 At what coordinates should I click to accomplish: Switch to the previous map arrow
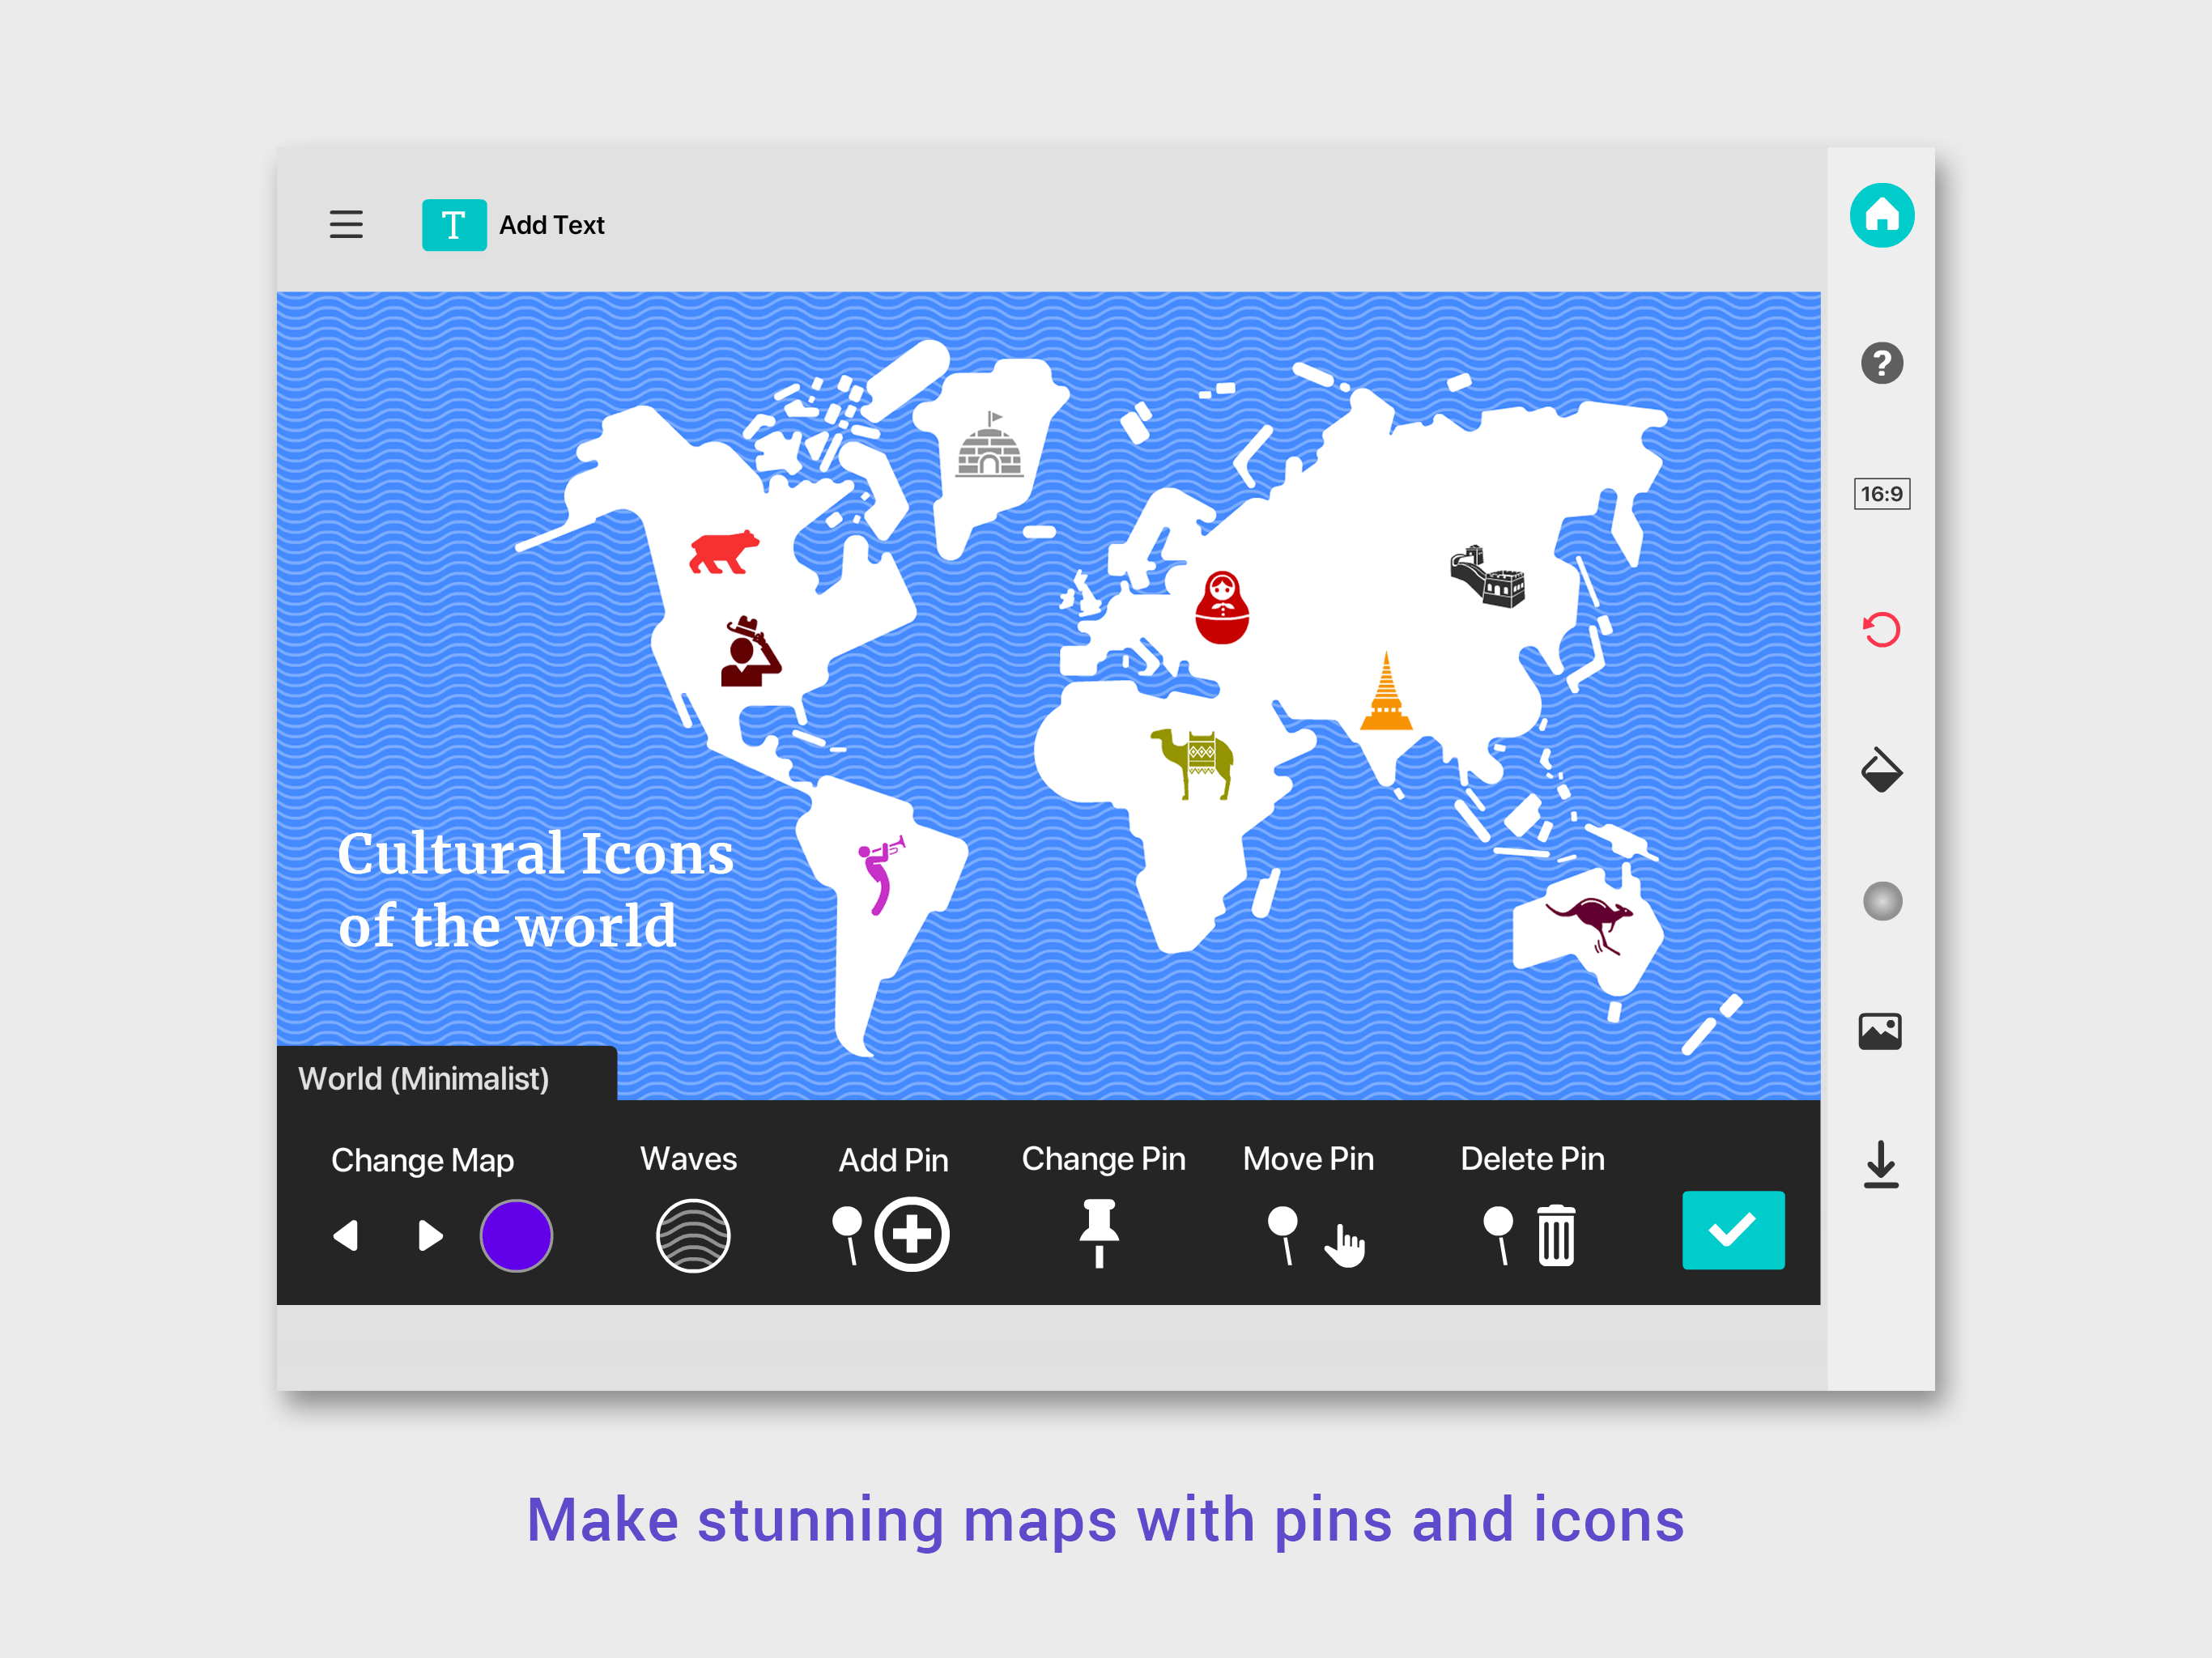click(x=346, y=1236)
